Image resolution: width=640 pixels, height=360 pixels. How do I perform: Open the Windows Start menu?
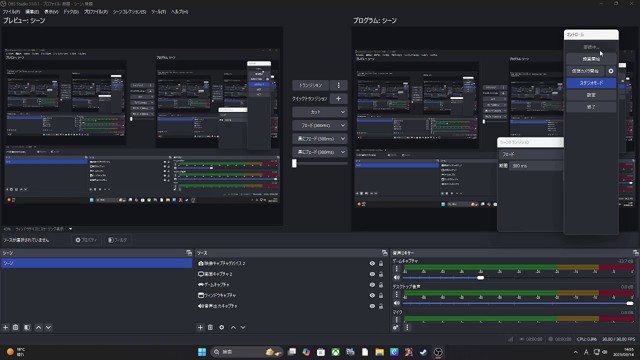point(202,352)
